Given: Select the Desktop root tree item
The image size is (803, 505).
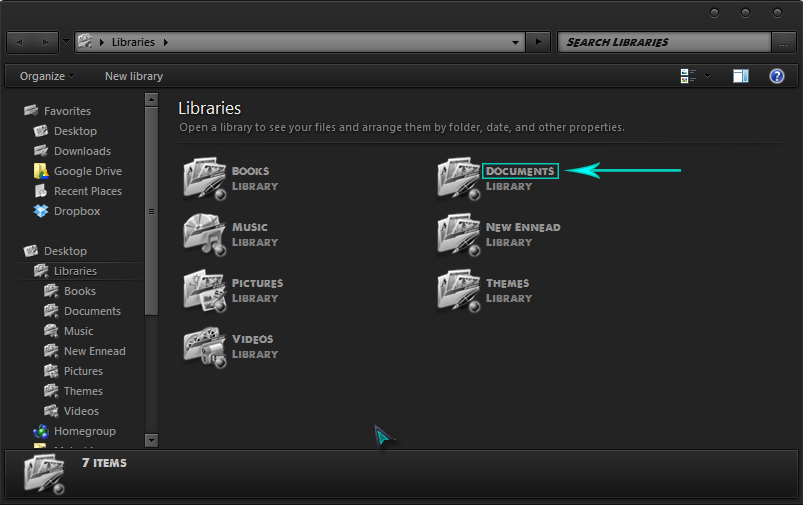Looking at the screenshot, I should pyautogui.click(x=65, y=251).
